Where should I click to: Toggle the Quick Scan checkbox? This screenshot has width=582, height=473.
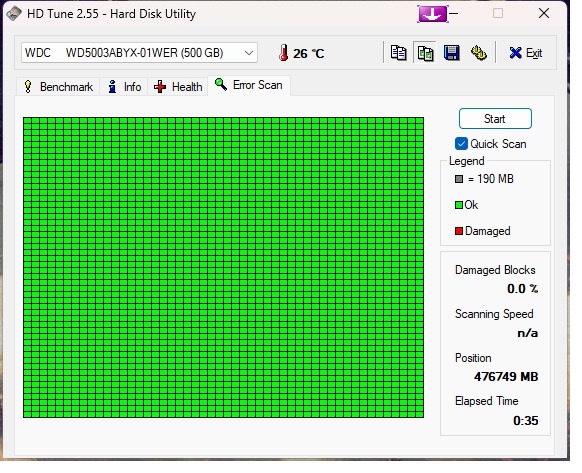461,144
